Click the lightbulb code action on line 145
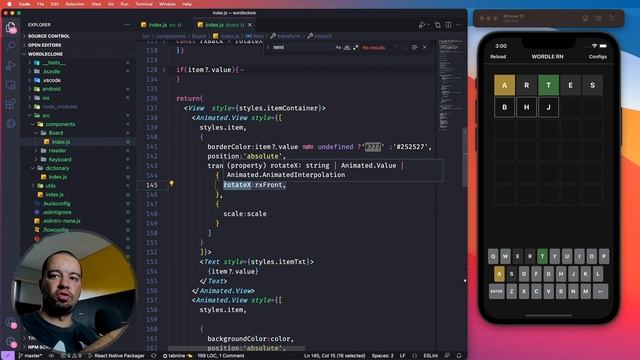The image size is (640, 360). pyautogui.click(x=171, y=184)
